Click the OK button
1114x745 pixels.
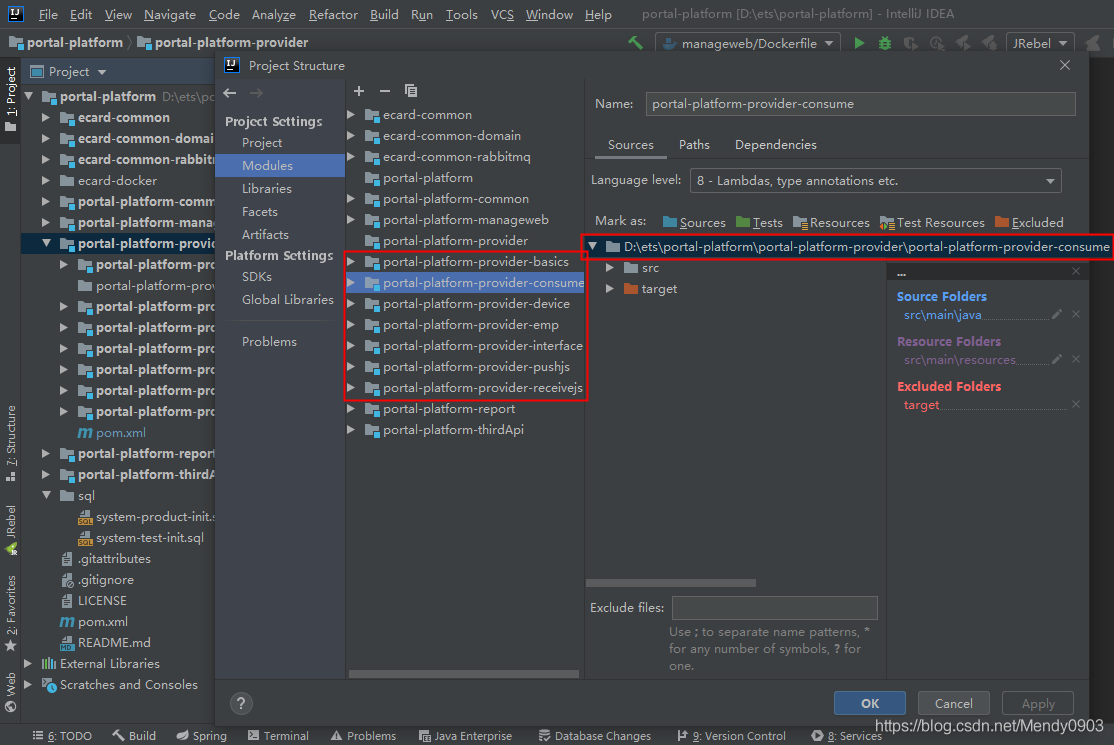point(870,703)
